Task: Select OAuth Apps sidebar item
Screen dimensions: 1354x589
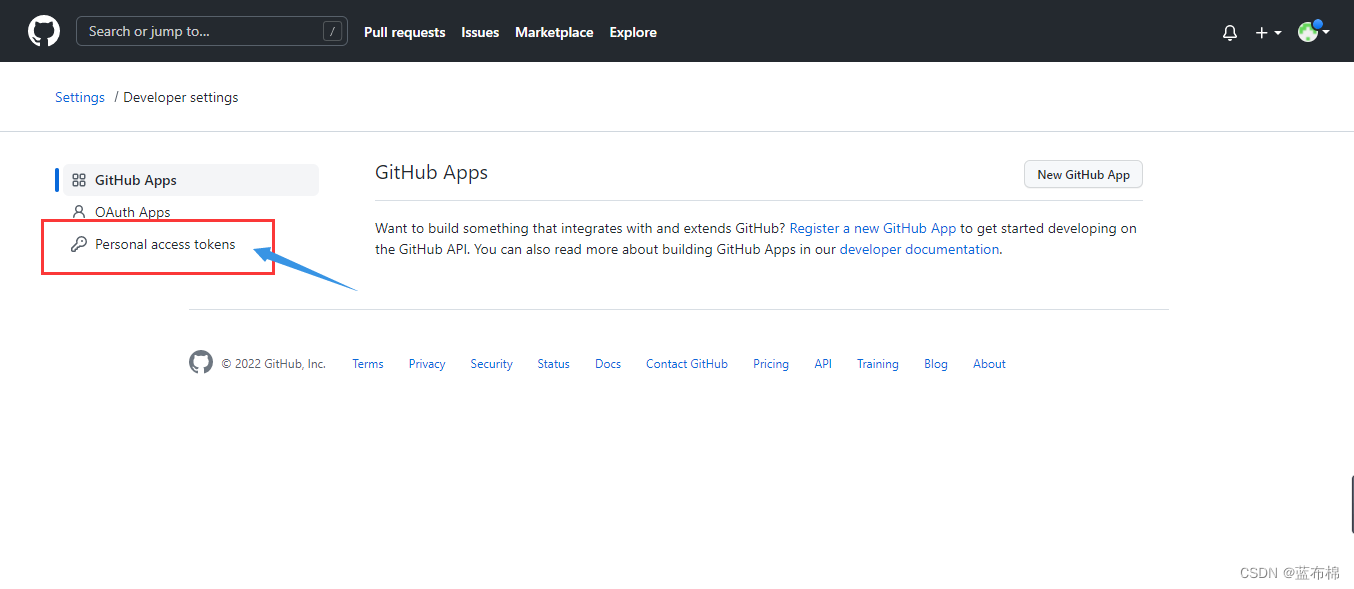Action: click(x=191, y=212)
